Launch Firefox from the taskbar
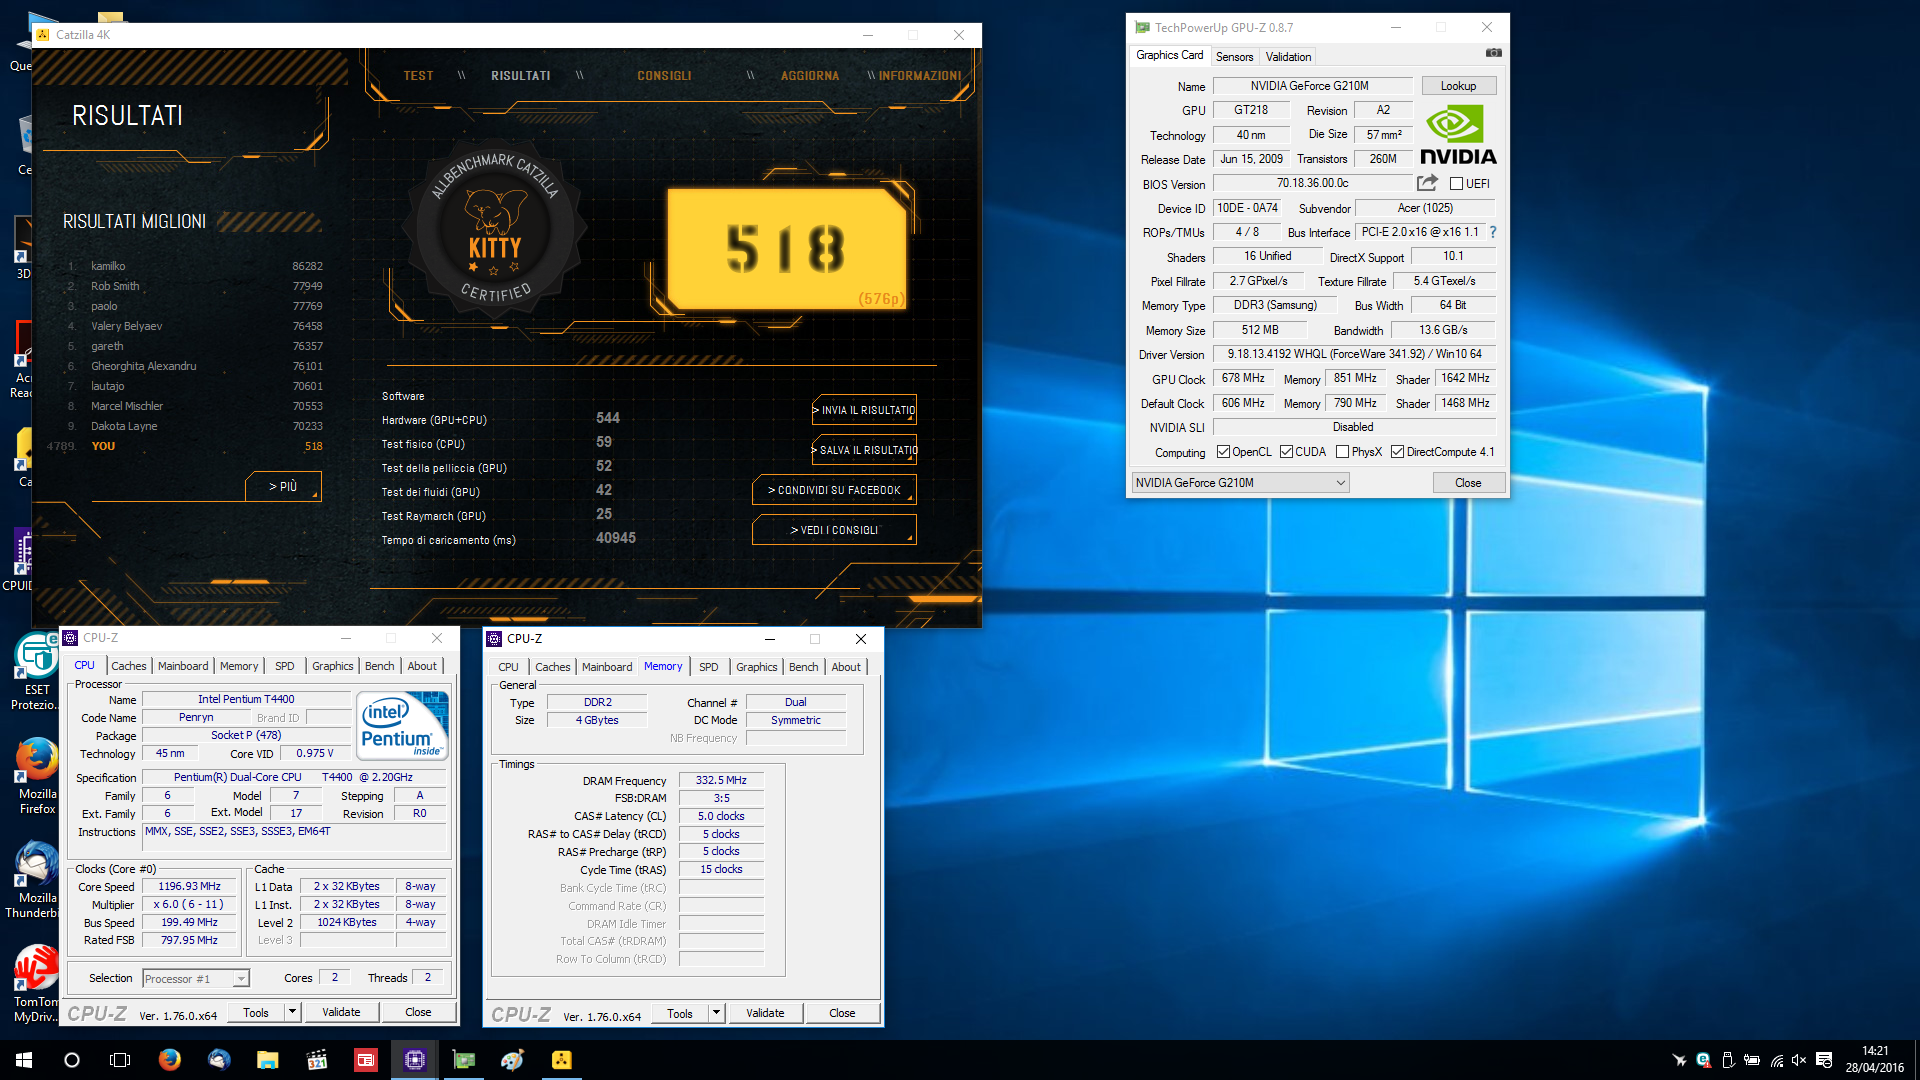Screen dimensions: 1920x1080 coord(170,1060)
